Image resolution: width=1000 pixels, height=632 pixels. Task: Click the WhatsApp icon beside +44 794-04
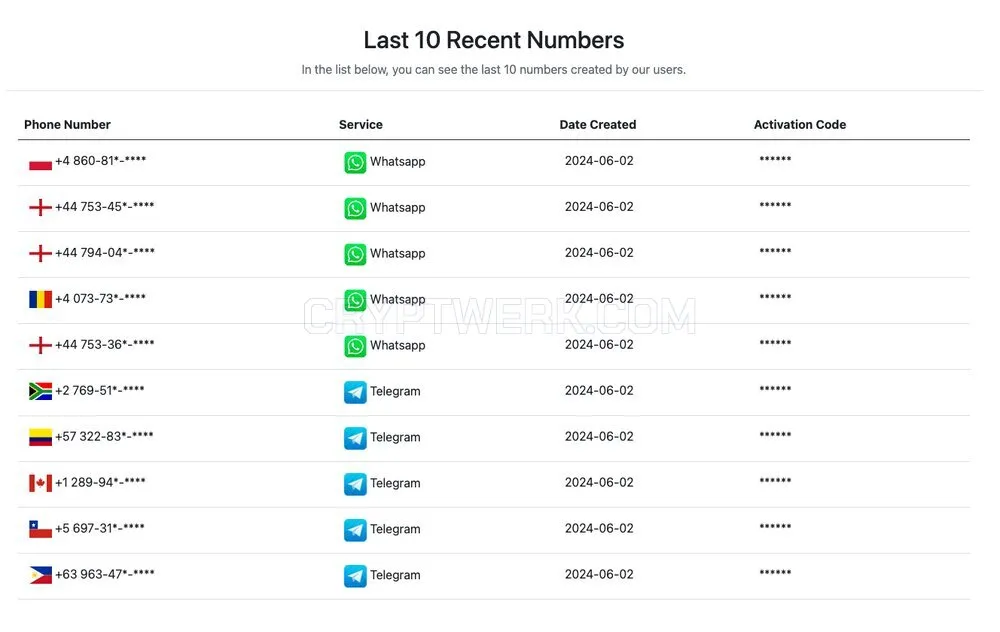tap(355, 254)
